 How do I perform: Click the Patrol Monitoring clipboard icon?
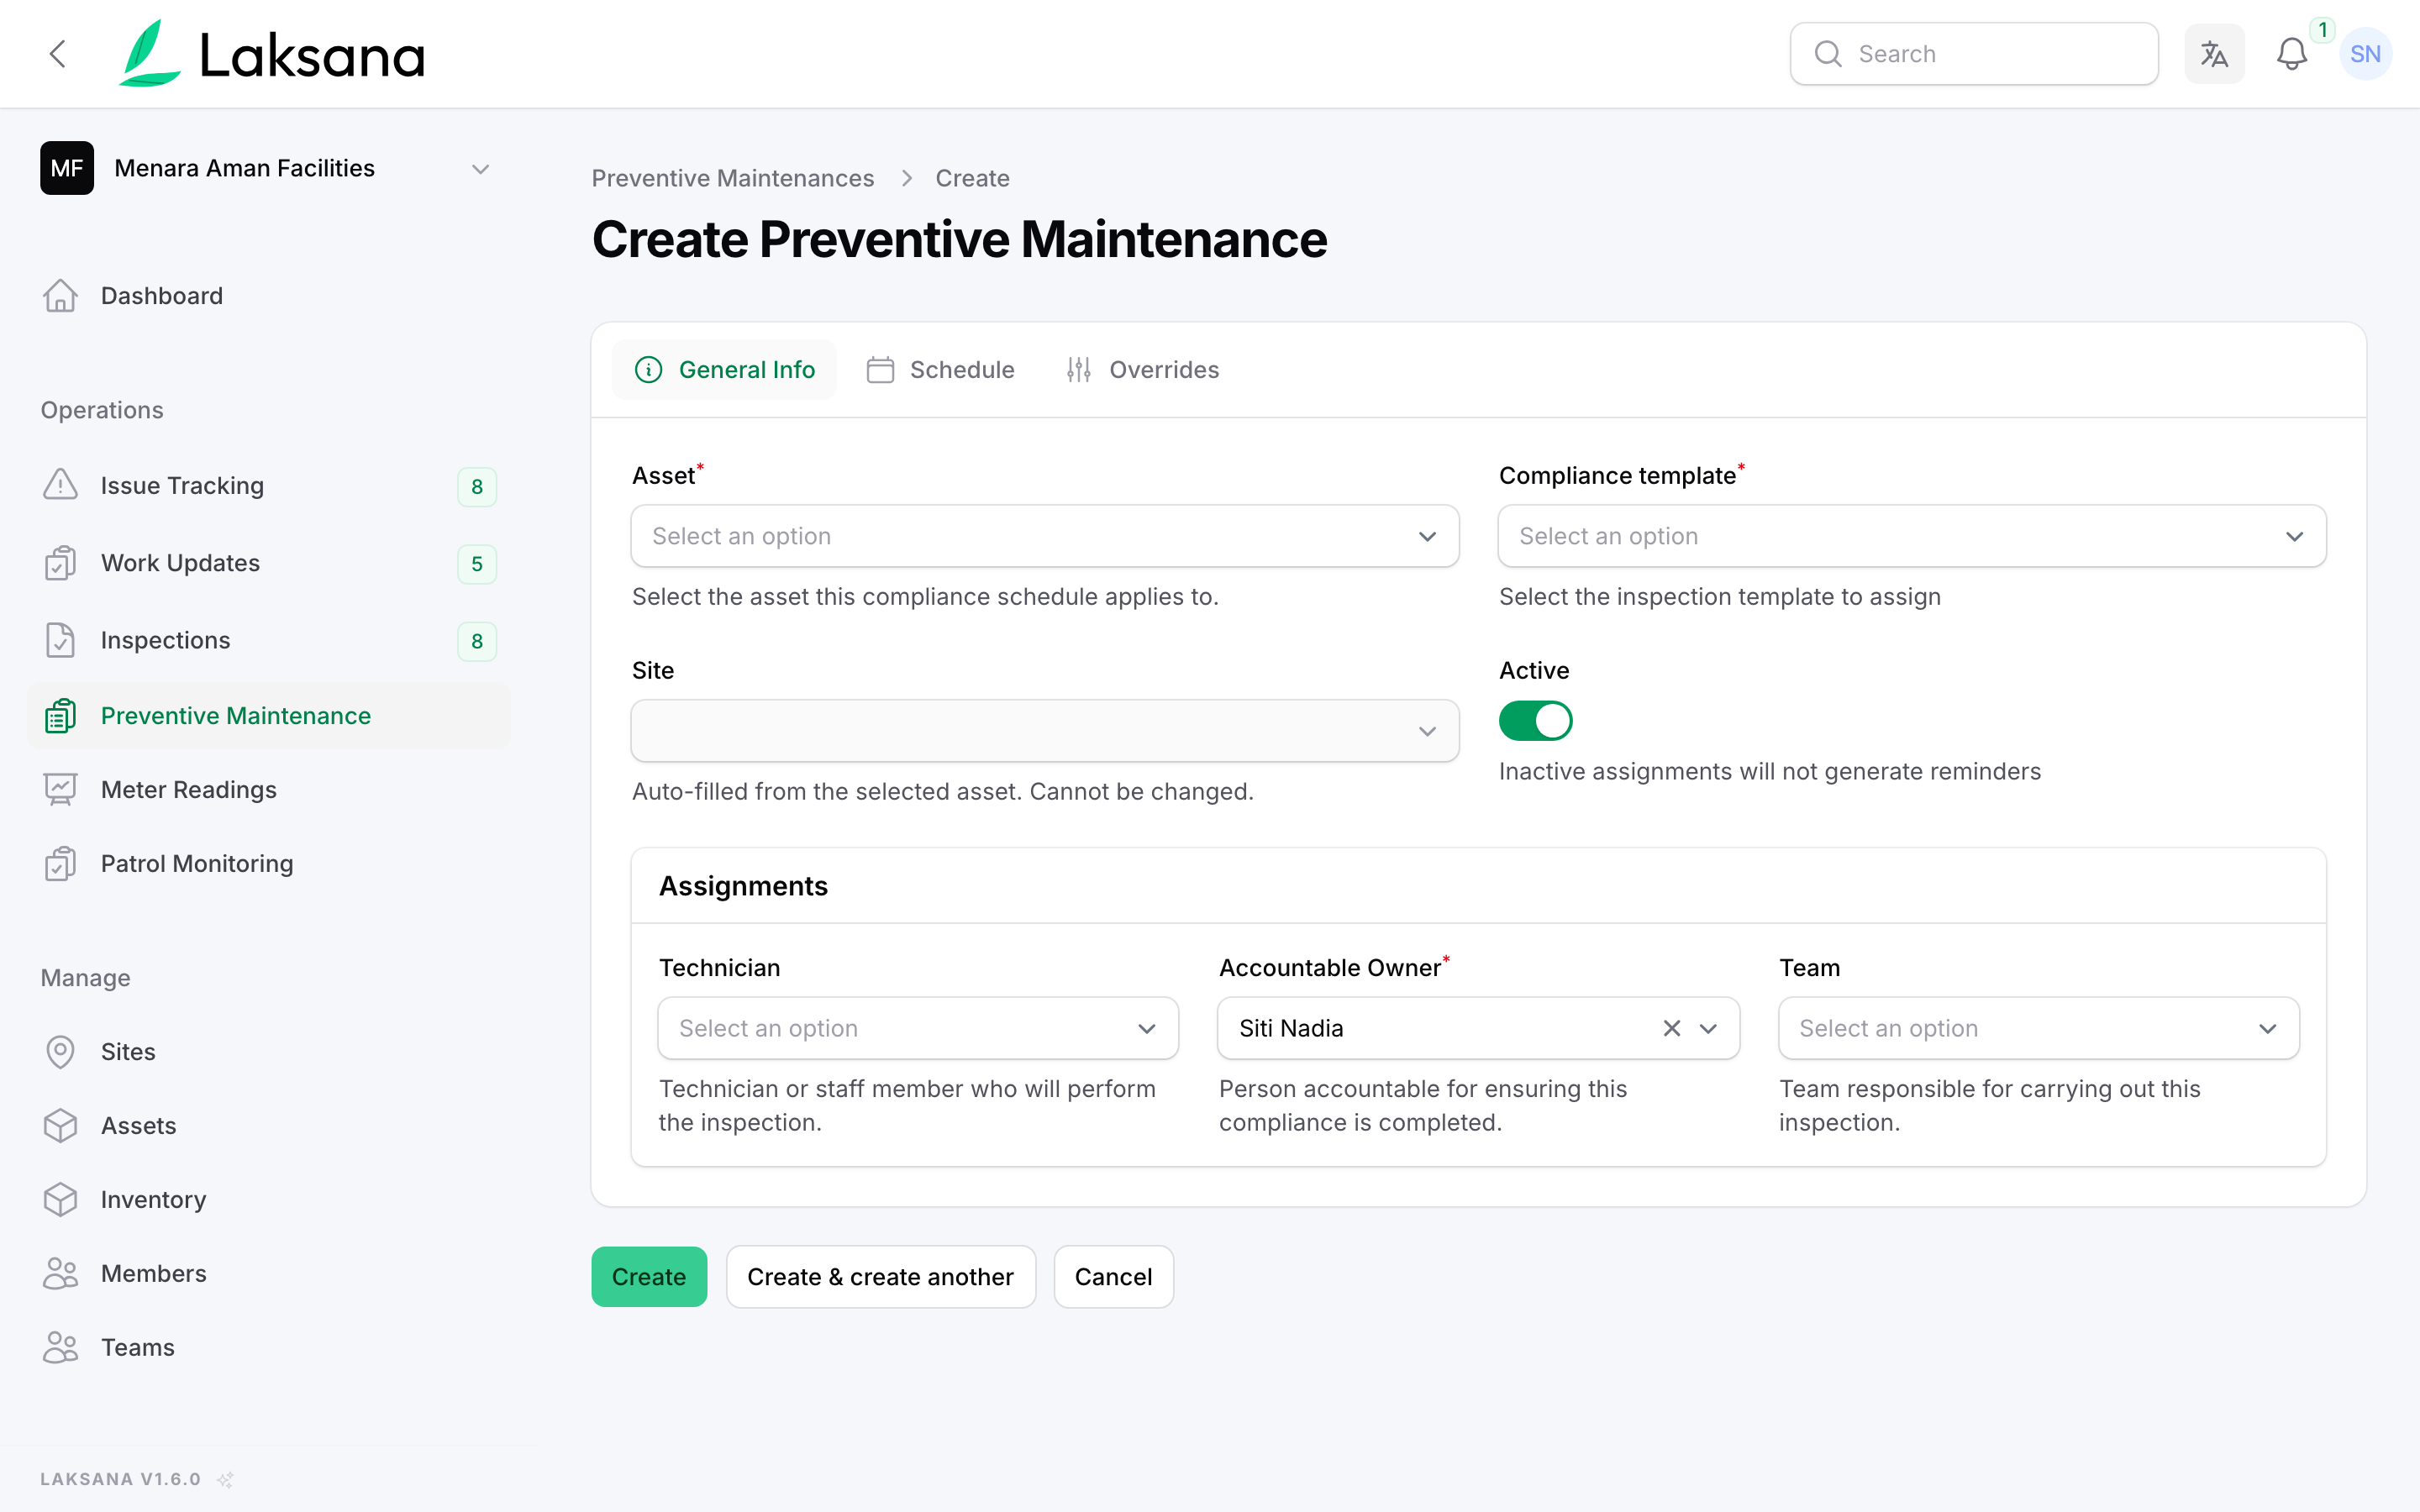click(60, 864)
